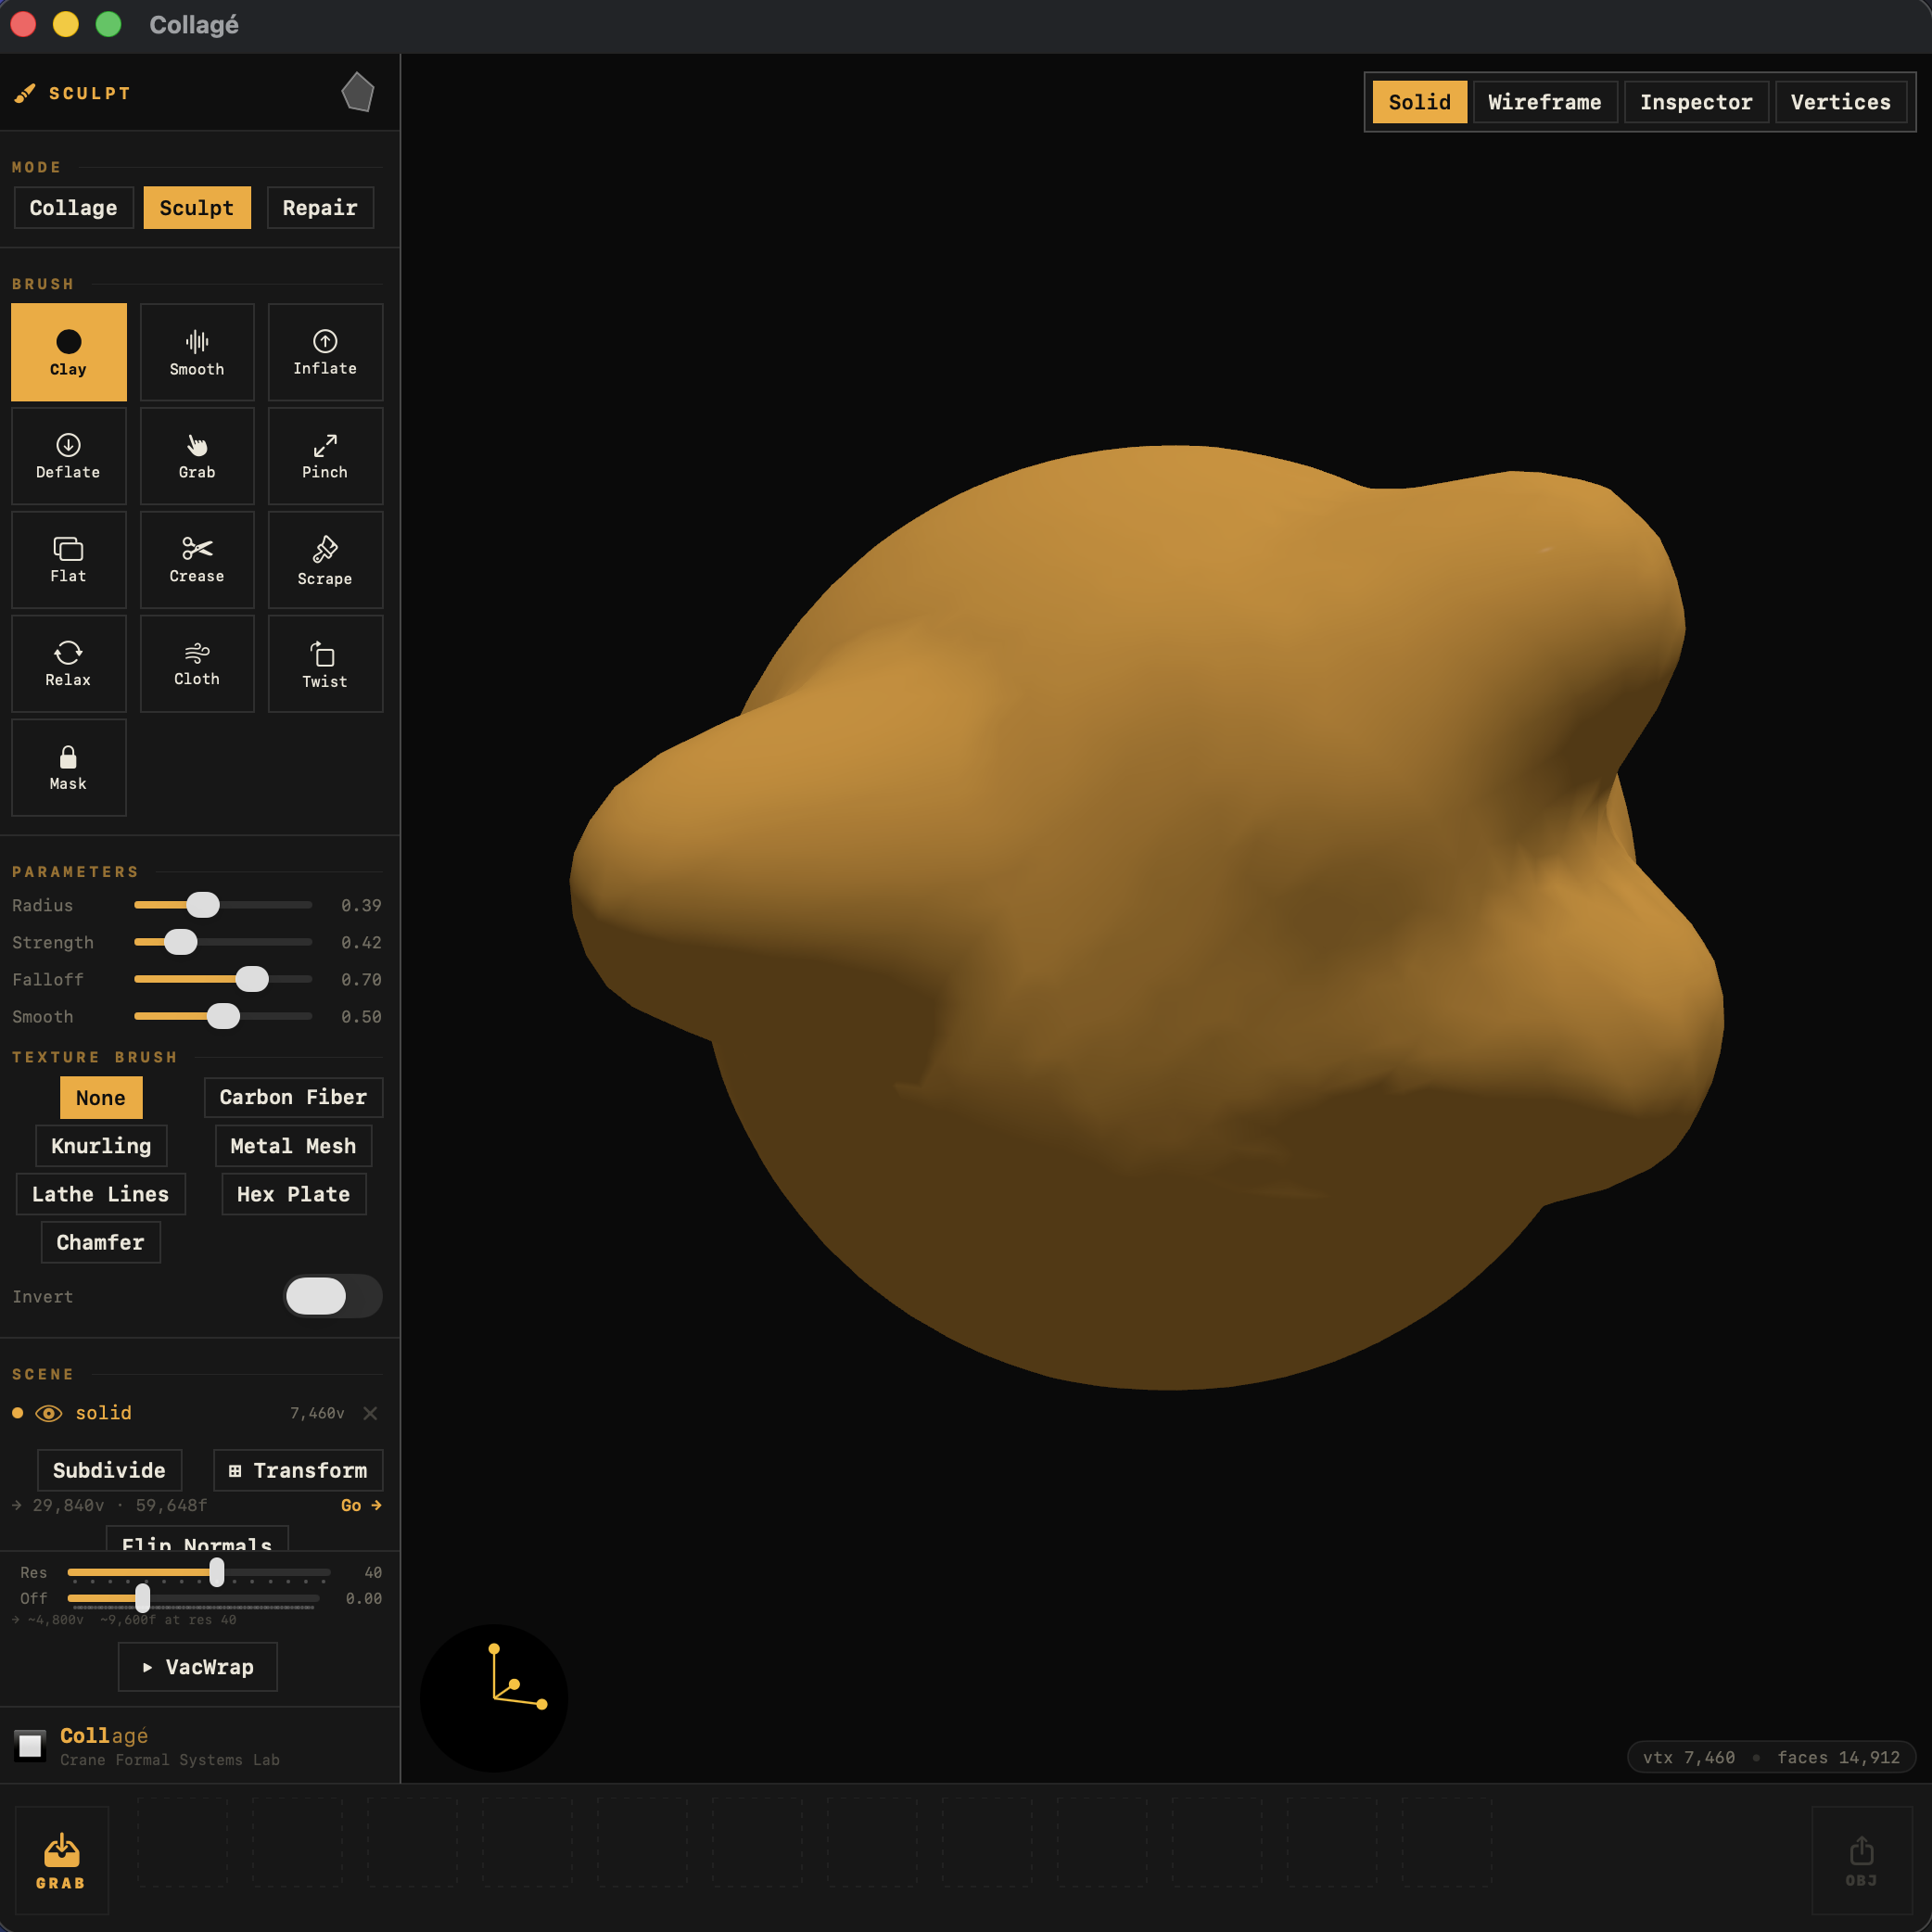Screen dimensions: 1932x1932
Task: Click the axis gizmo in the viewport
Action: tap(493, 1697)
